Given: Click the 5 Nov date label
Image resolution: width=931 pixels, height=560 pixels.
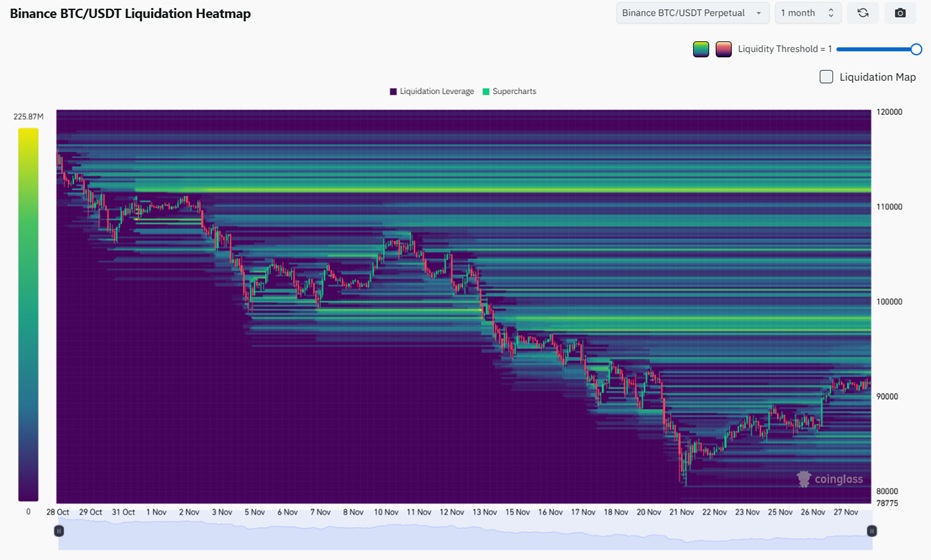Looking at the screenshot, I should click(x=255, y=512).
